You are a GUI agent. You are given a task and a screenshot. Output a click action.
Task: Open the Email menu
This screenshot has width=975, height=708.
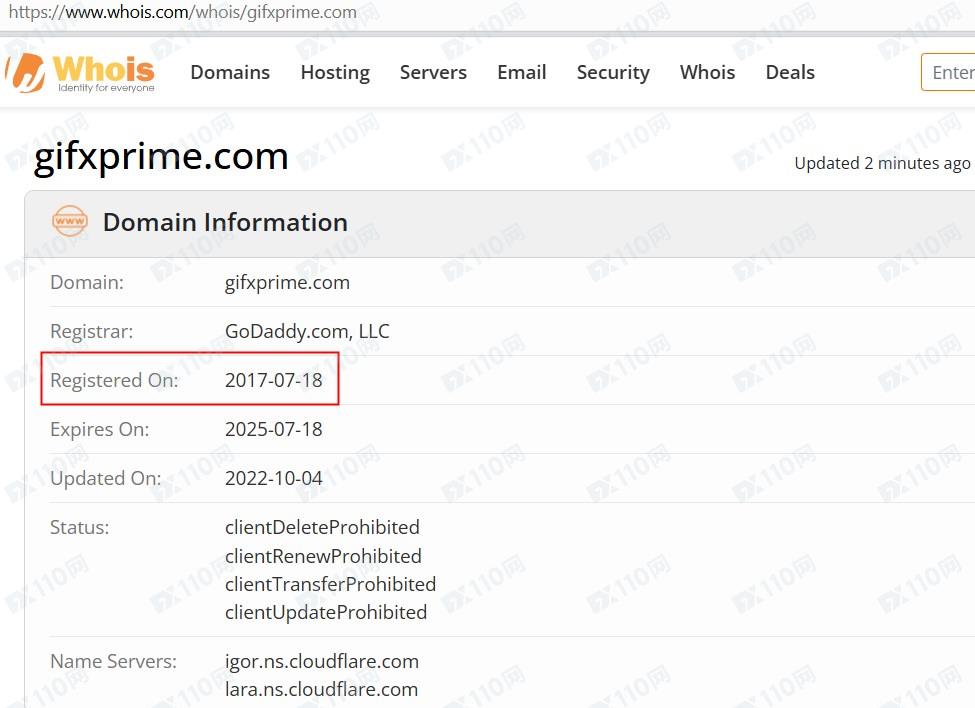point(521,73)
